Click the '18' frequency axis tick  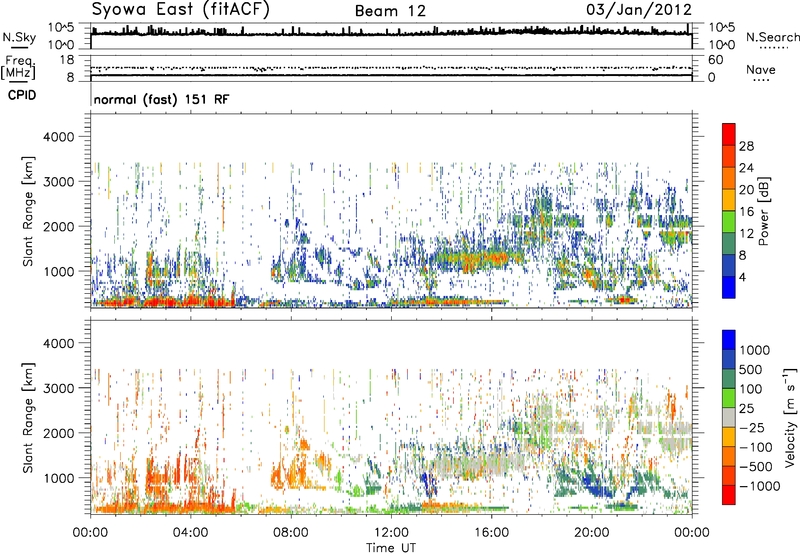click(x=67, y=60)
